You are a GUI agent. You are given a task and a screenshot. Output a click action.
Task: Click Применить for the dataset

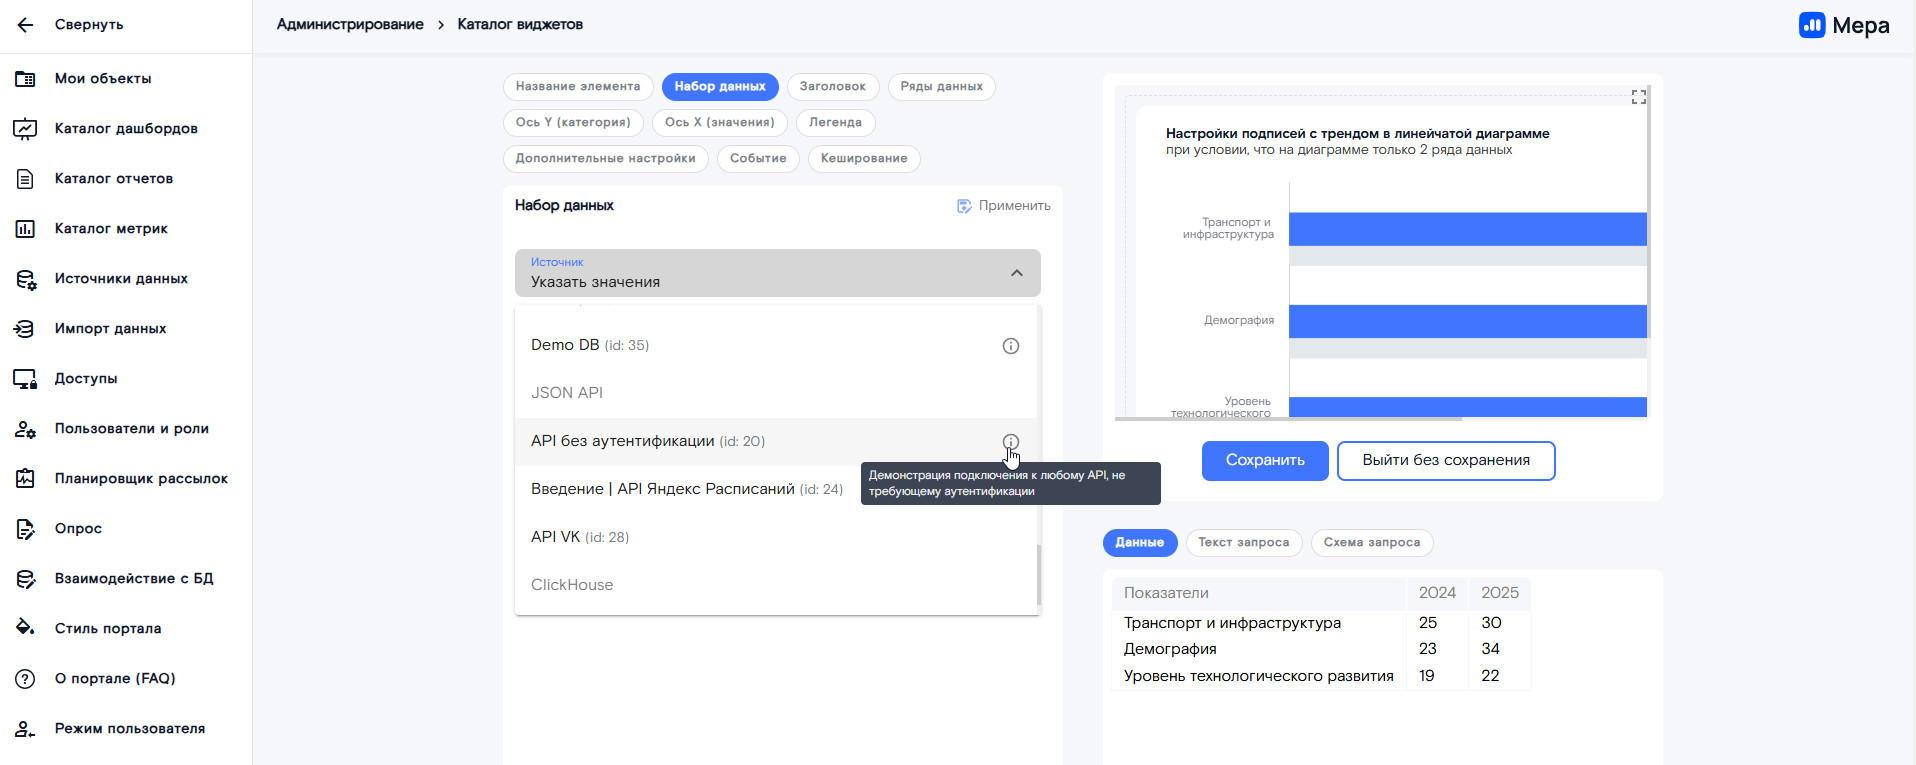[1003, 206]
